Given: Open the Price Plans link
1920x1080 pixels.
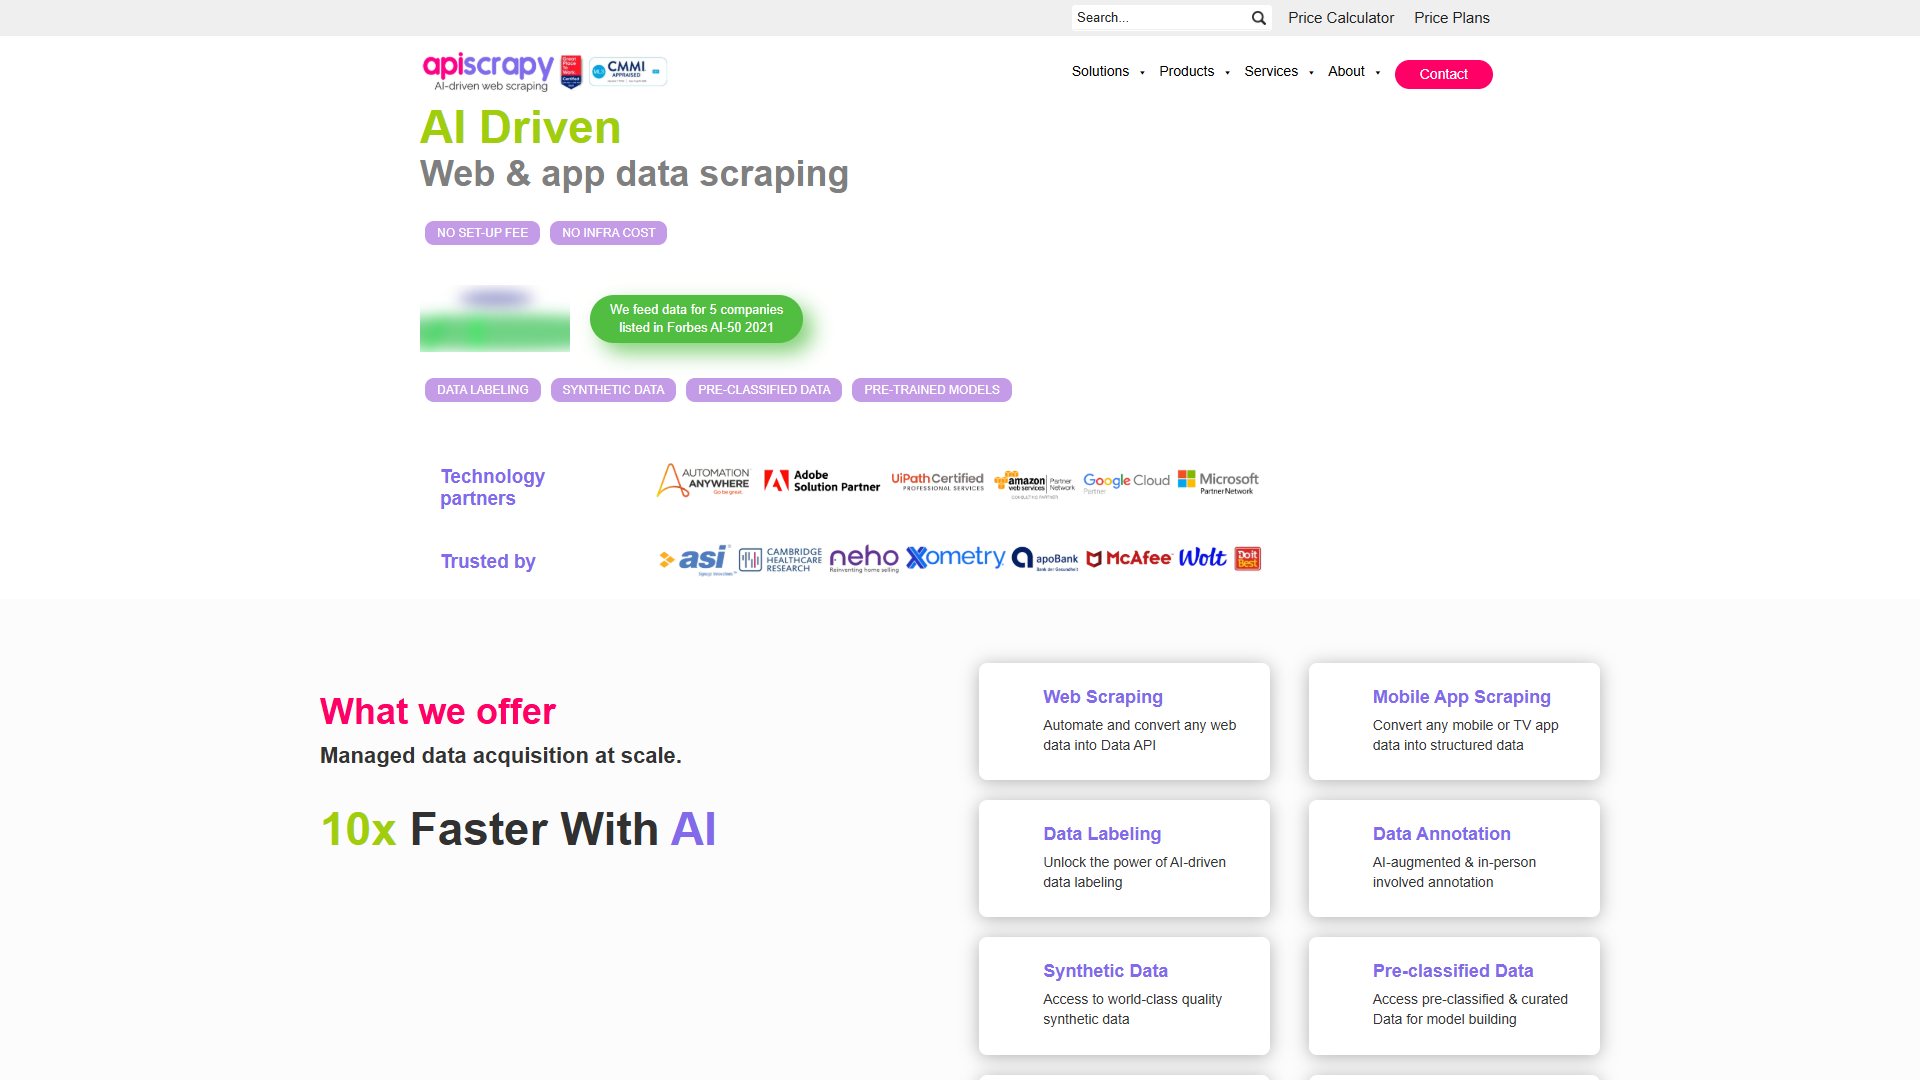Looking at the screenshot, I should (x=1451, y=18).
